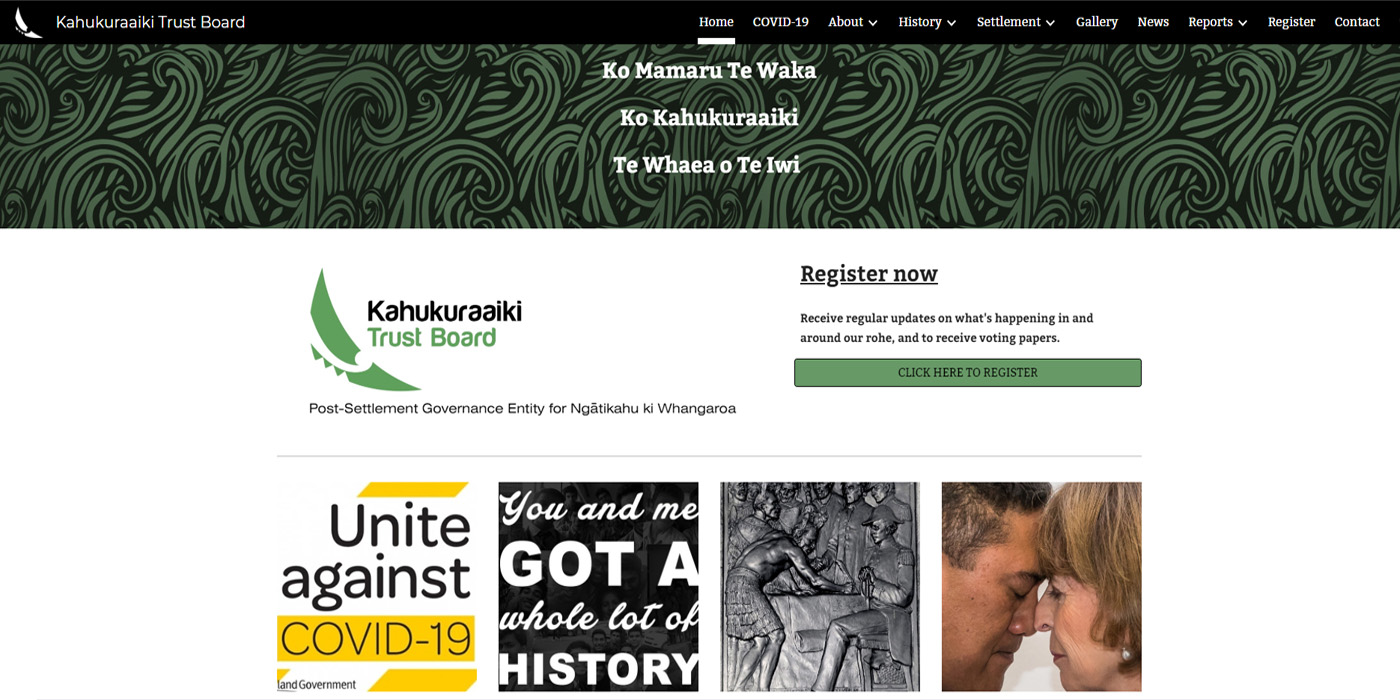Select the bronze relief sculpture thumbnail
Viewport: 1400px width, 700px height.
pyautogui.click(x=820, y=587)
